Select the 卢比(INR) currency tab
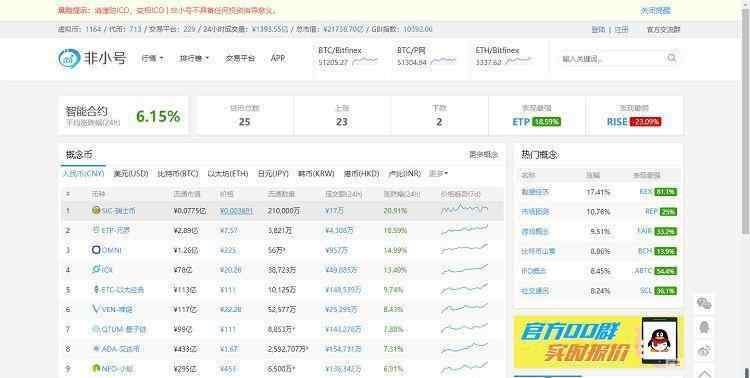 click(x=405, y=173)
